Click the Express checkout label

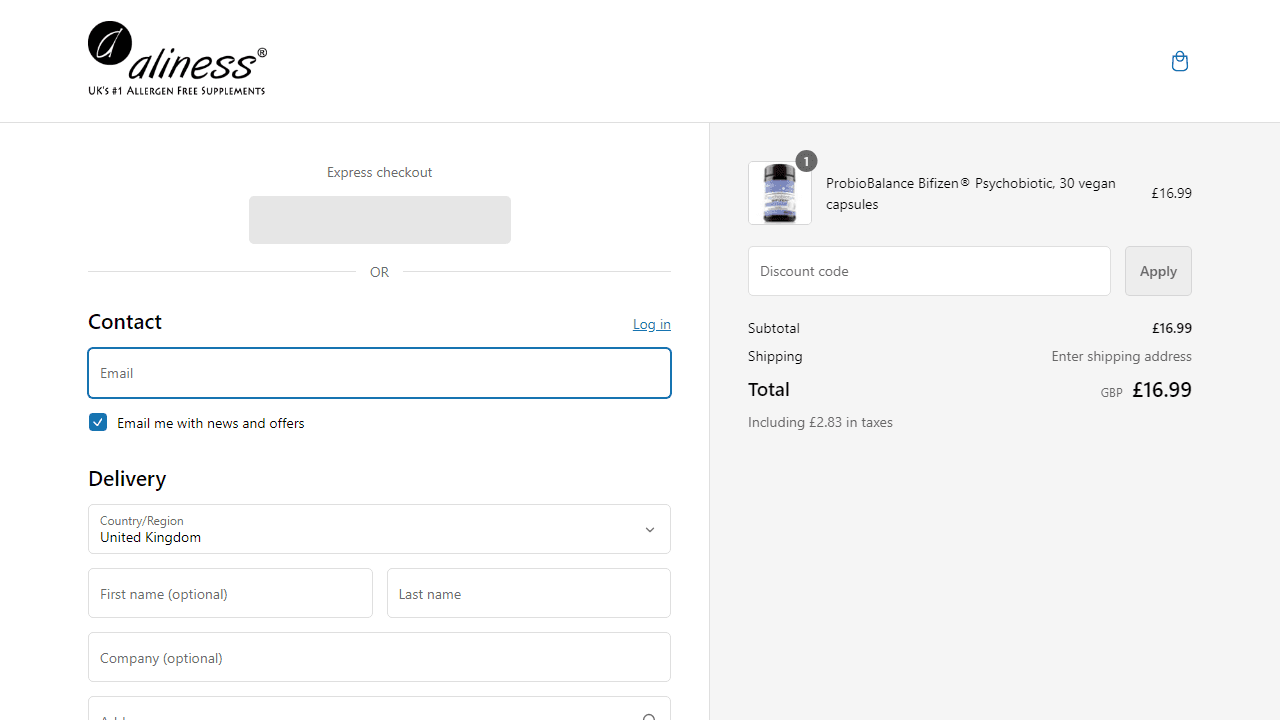379,172
